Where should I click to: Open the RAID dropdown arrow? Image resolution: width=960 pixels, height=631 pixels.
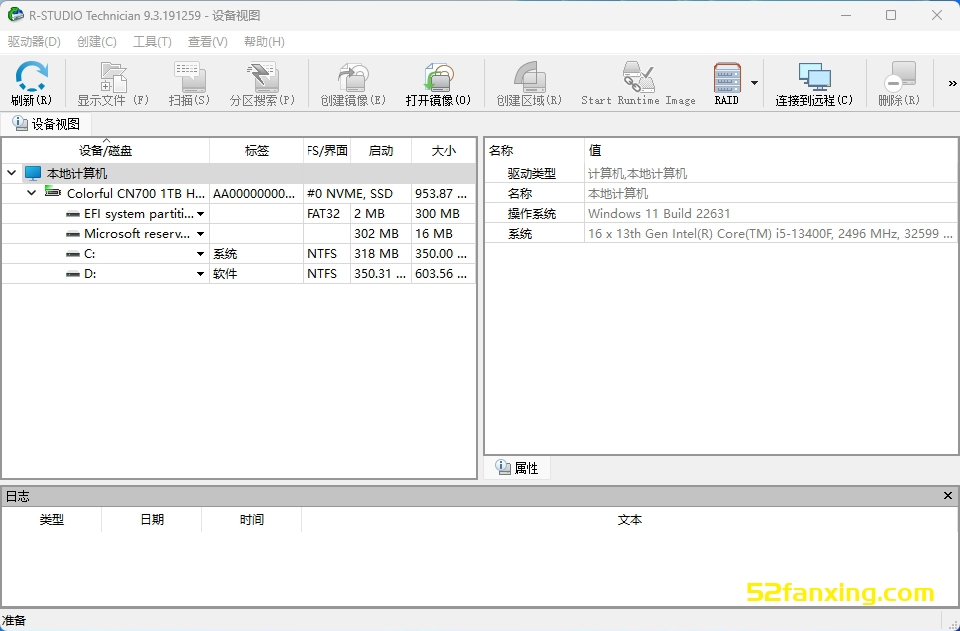[x=754, y=83]
